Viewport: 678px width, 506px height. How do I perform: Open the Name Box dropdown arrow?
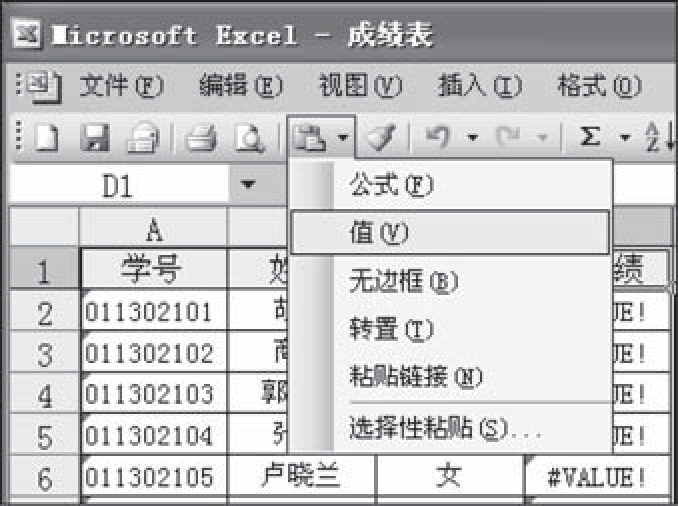(x=247, y=185)
